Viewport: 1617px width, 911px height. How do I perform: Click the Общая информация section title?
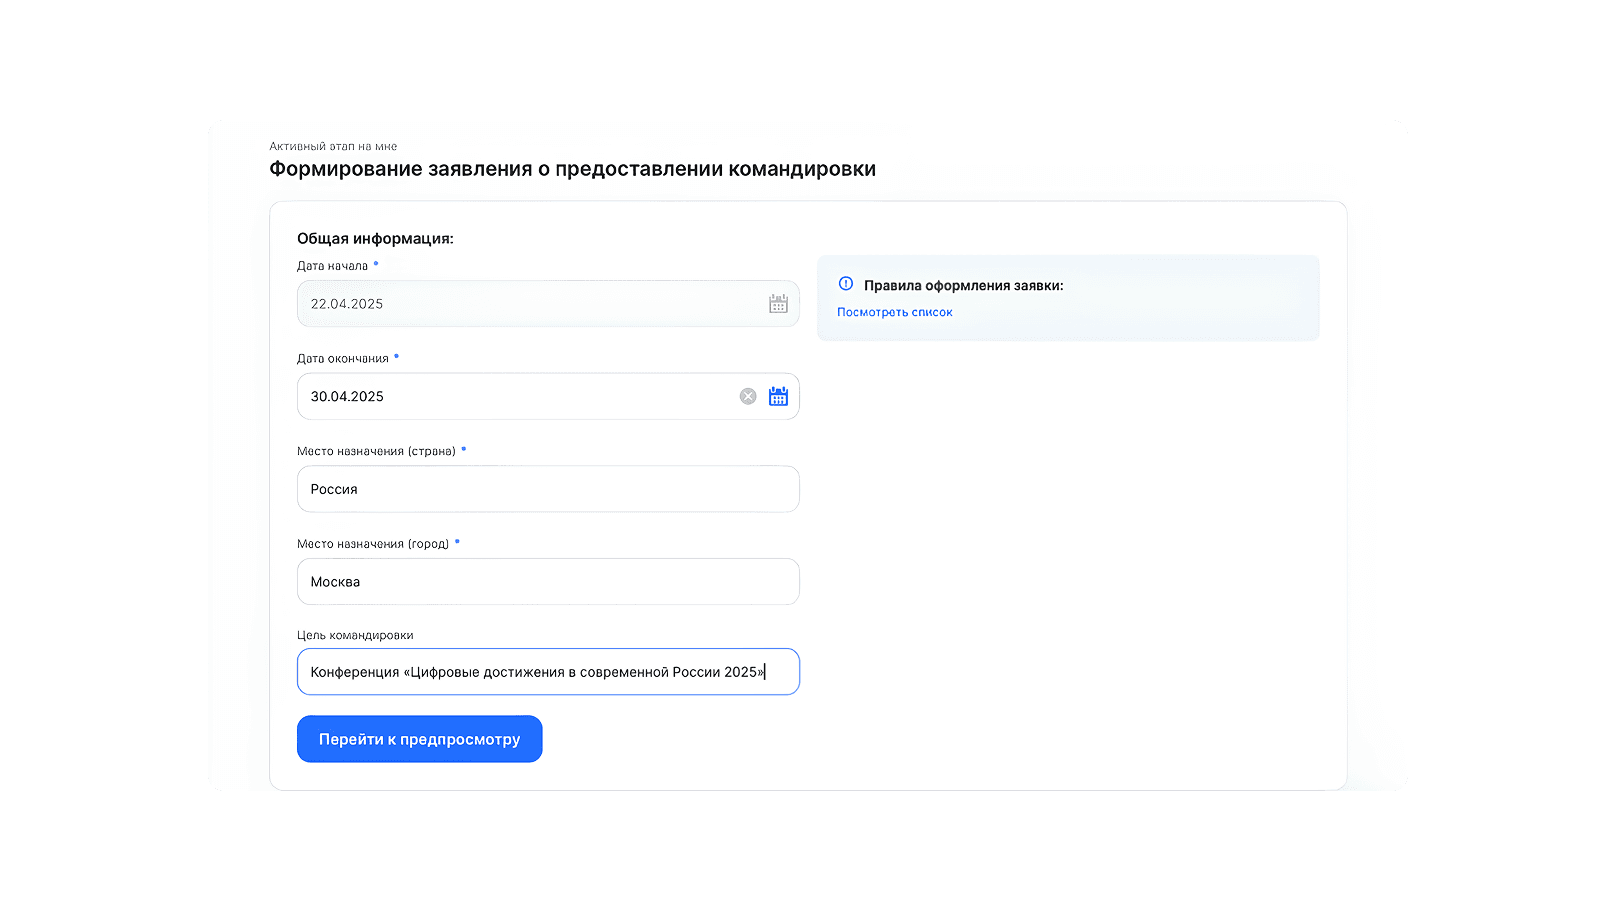(375, 239)
